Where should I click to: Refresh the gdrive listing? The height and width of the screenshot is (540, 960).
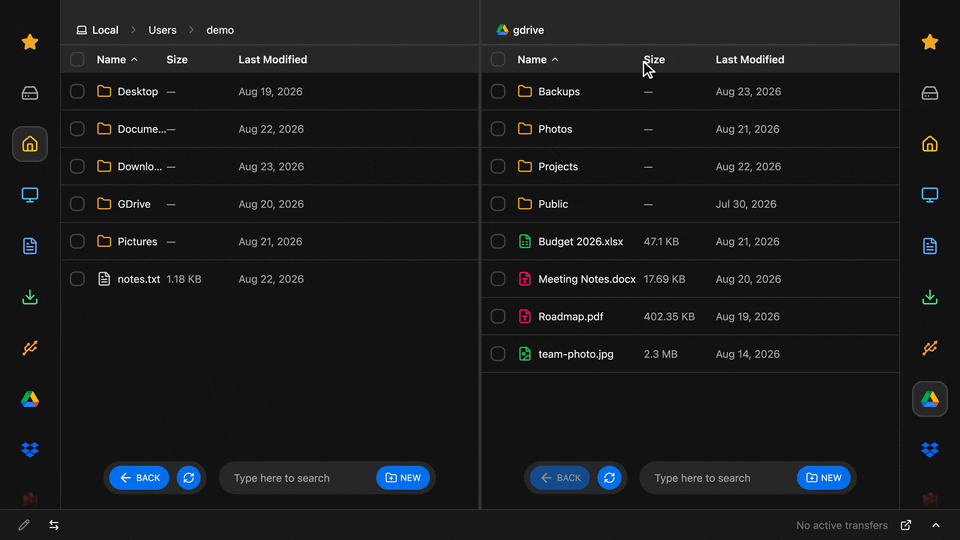[609, 478]
